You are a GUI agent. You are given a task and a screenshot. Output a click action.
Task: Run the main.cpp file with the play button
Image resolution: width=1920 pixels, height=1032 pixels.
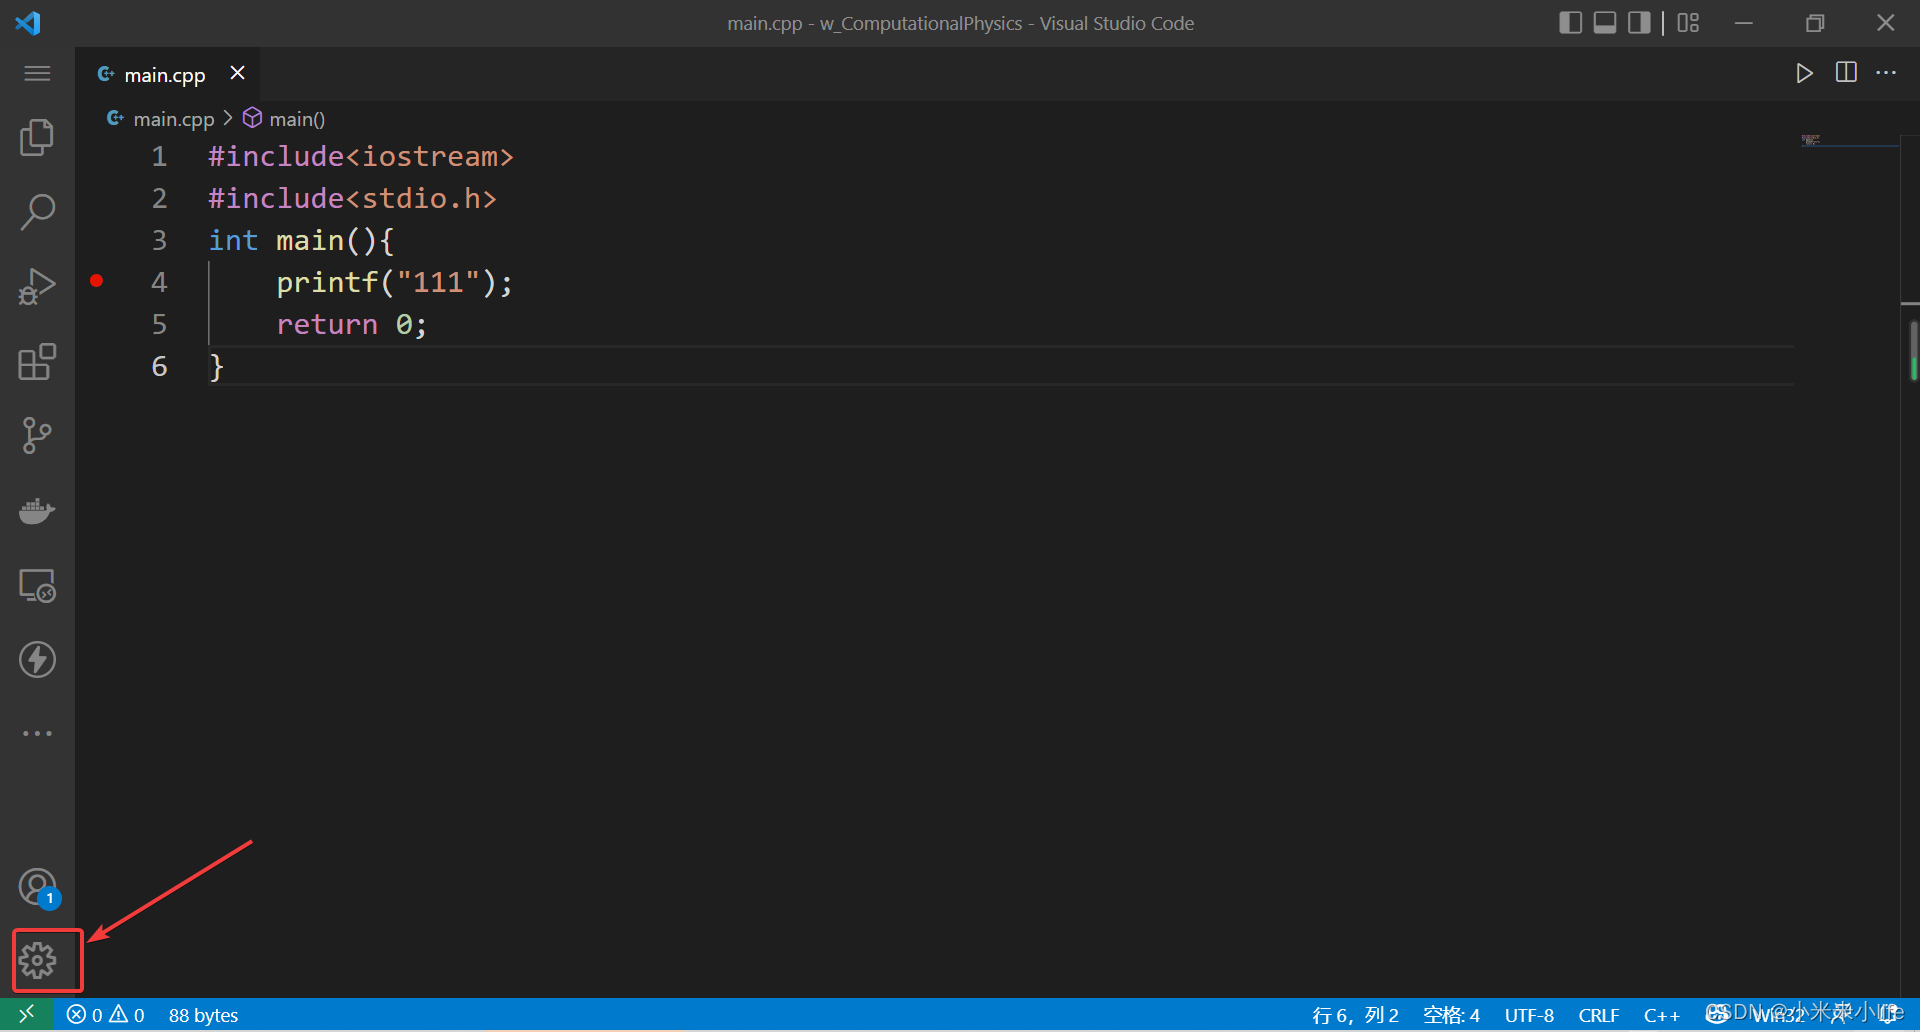click(1804, 72)
